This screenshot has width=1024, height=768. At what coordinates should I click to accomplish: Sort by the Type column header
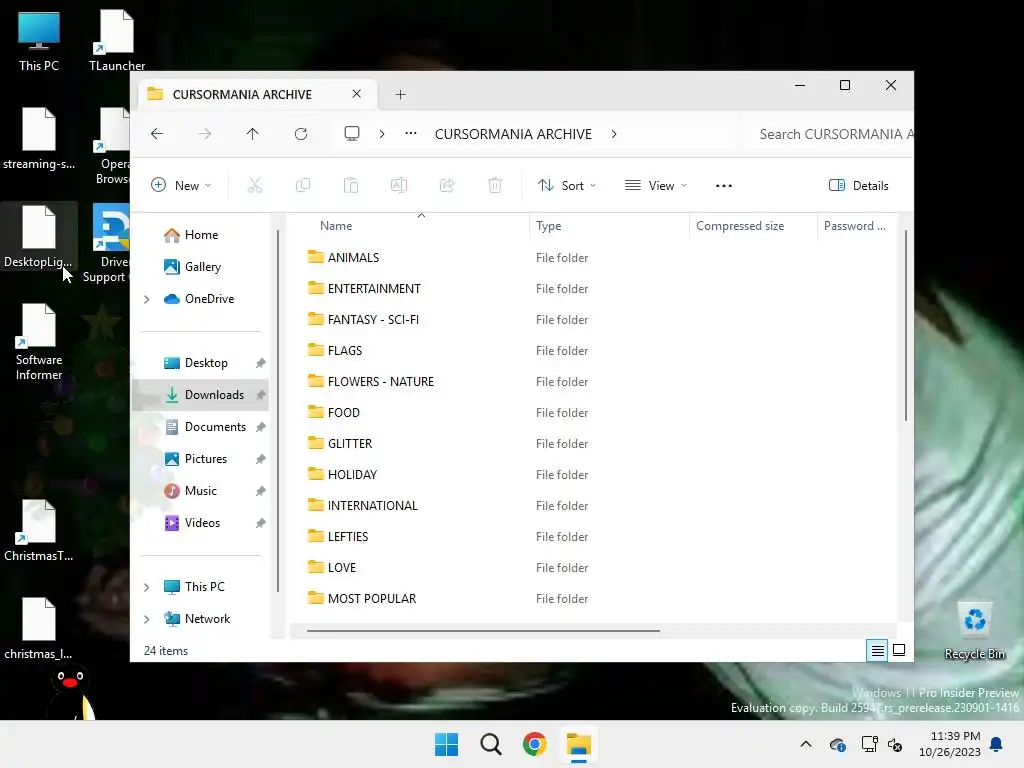tap(609, 226)
